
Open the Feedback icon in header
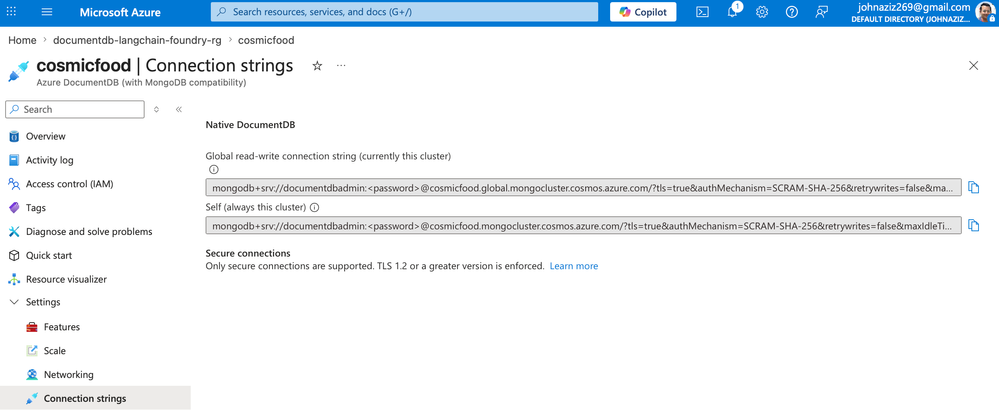coord(822,12)
